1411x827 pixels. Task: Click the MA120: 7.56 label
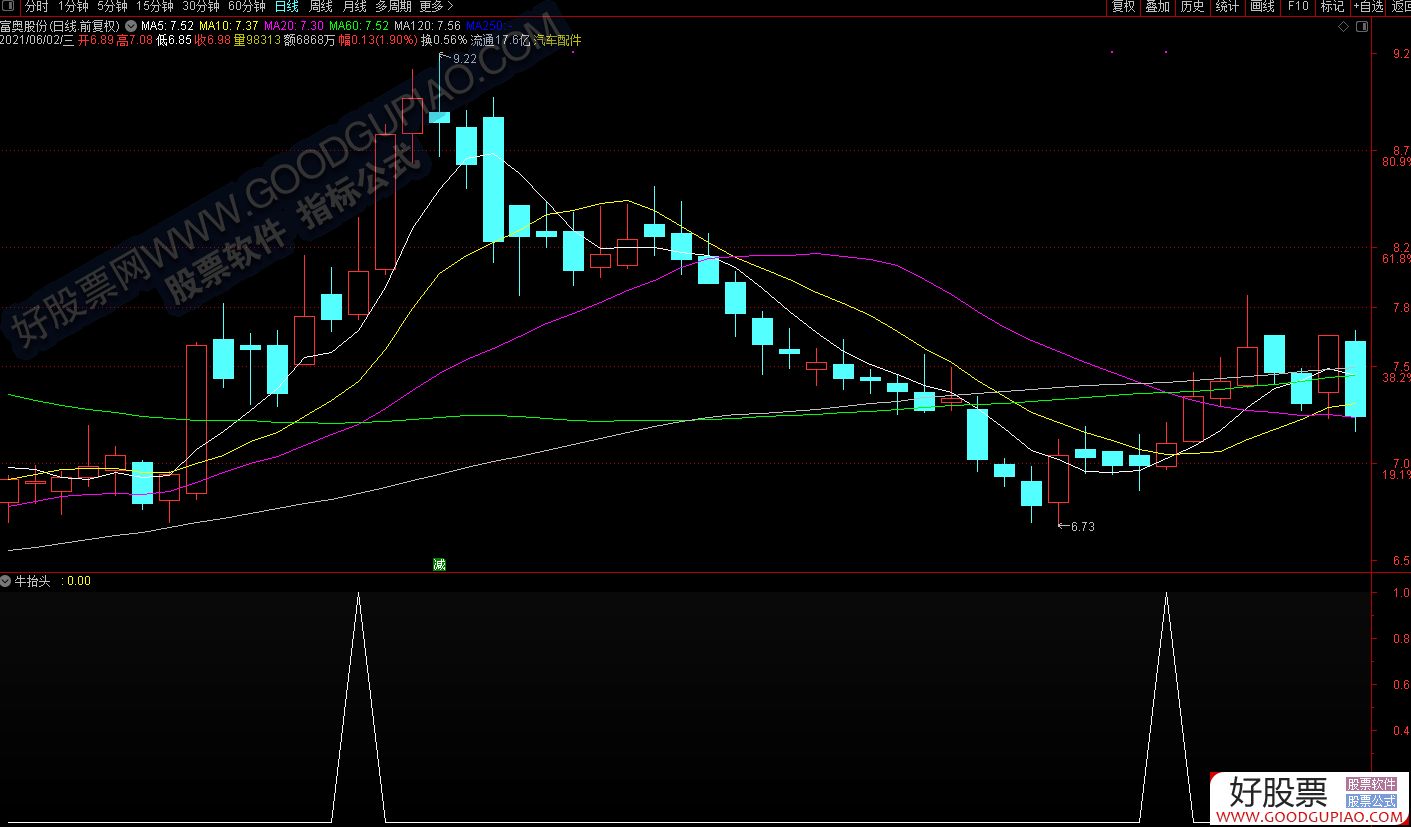(427, 25)
